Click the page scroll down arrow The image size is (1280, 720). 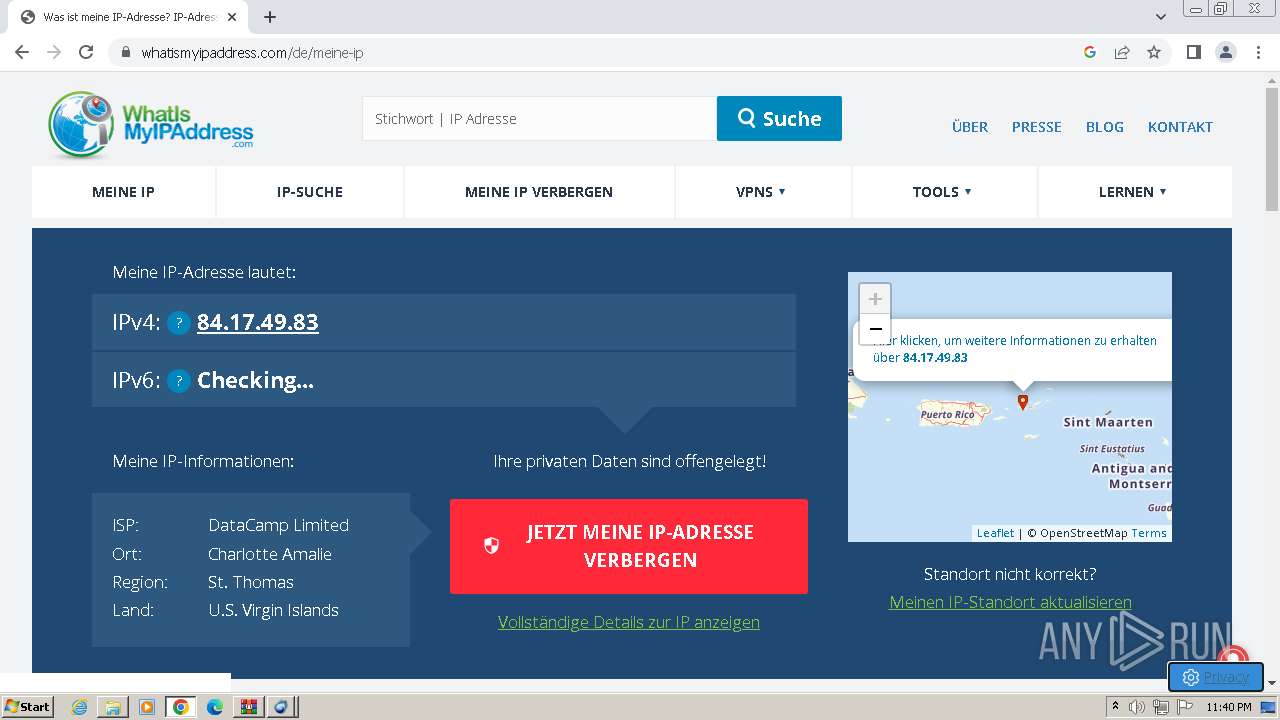[1272, 683]
